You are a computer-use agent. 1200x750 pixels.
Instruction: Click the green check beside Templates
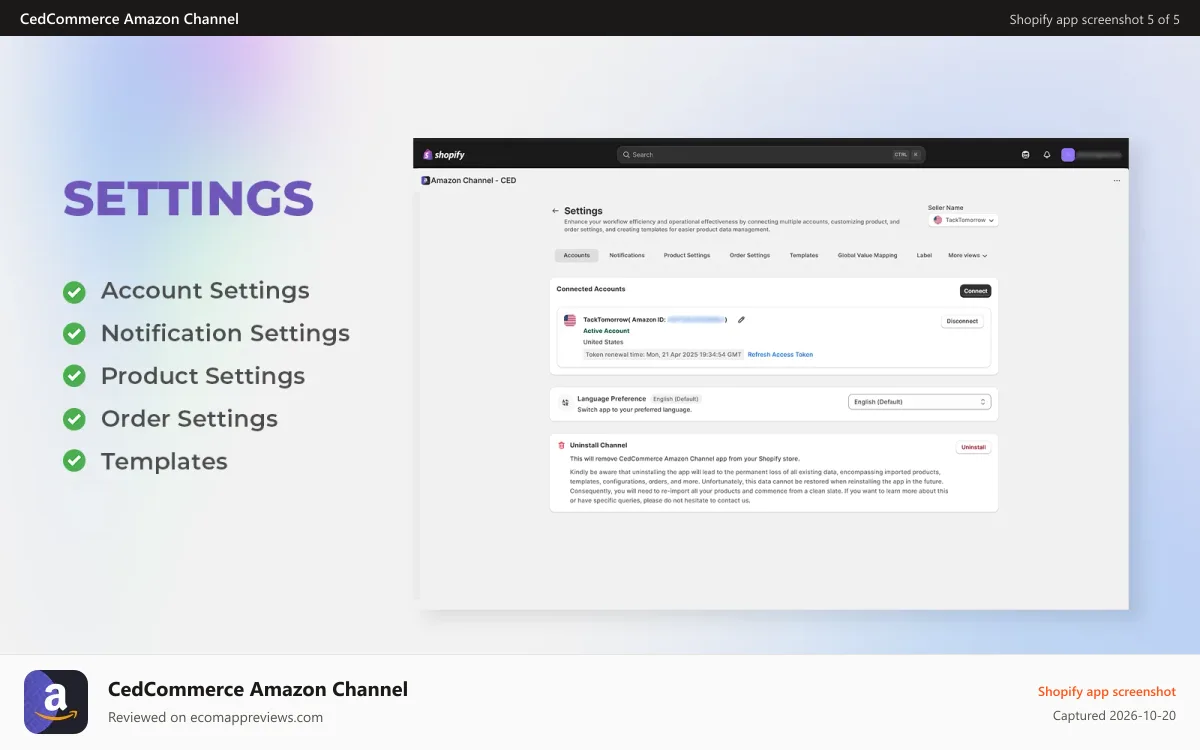point(74,461)
